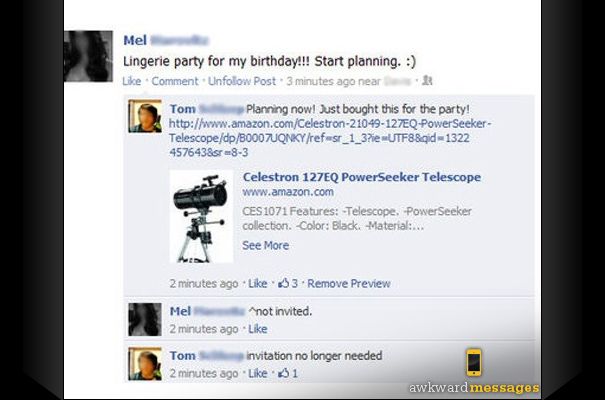Like Mel's lingerie party post
This screenshot has height=400, width=605.
click(132, 81)
